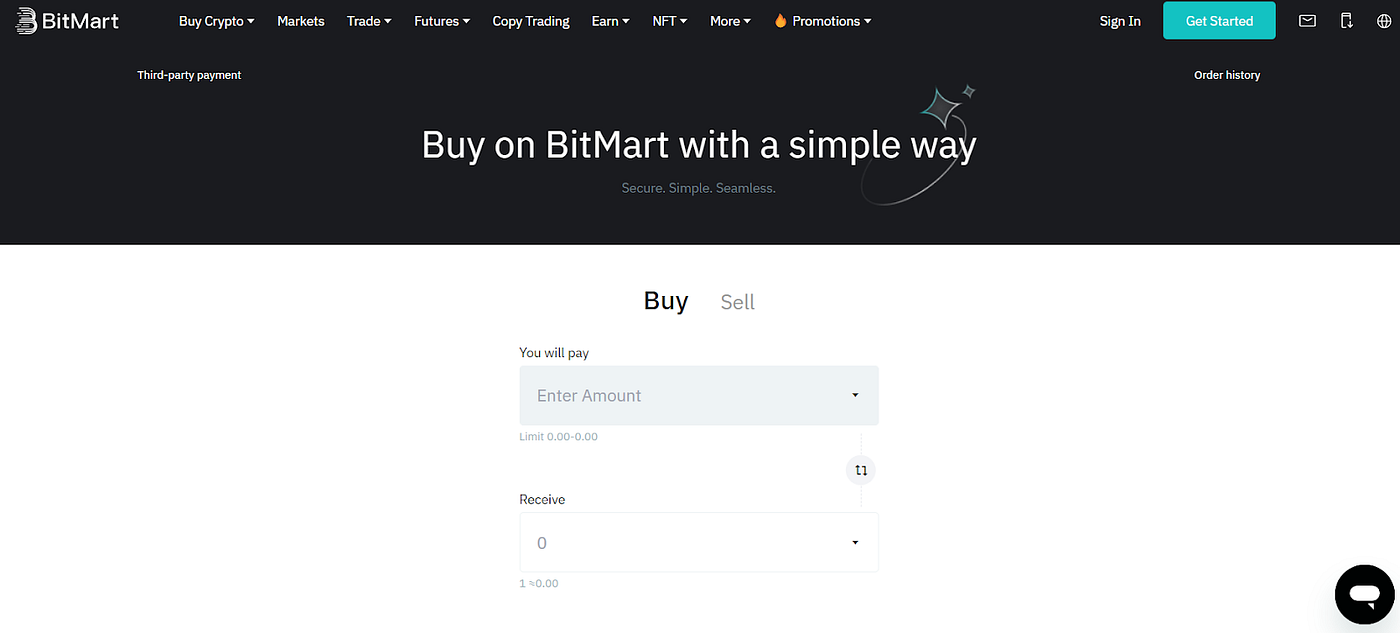Open the Futures dropdown menu
The width and height of the screenshot is (1400, 633).
point(441,20)
